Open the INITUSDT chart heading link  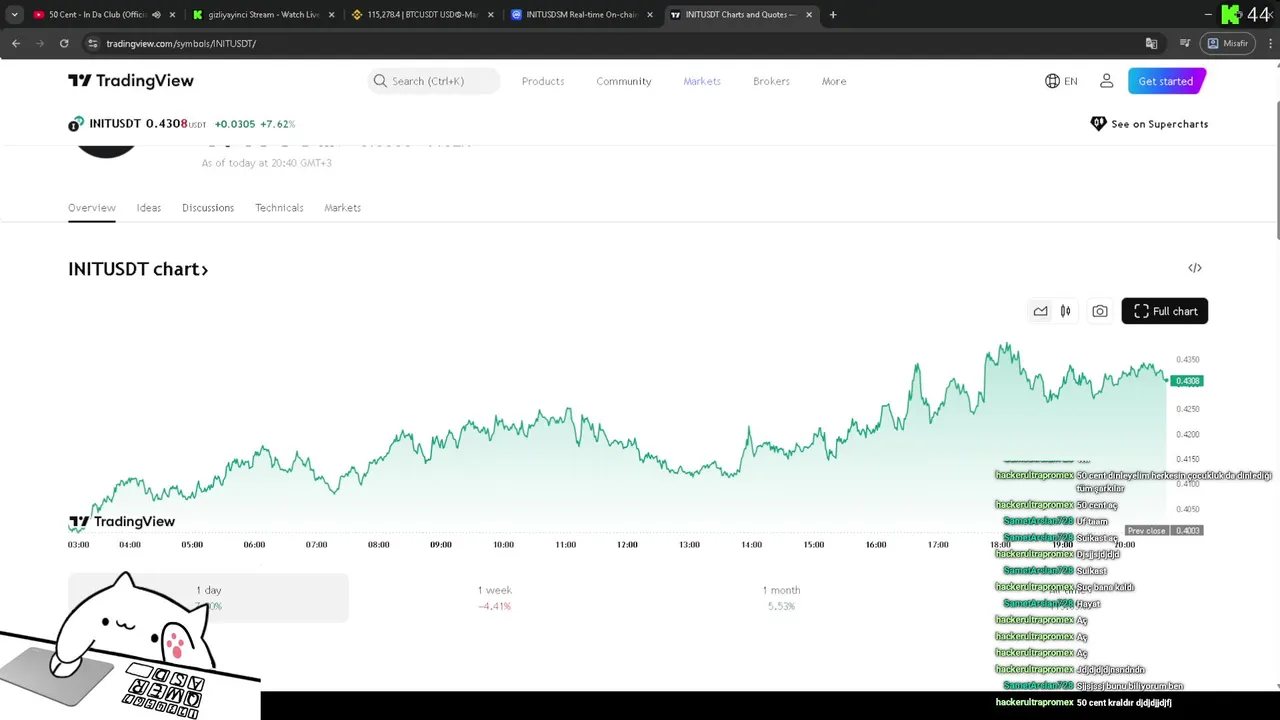[x=138, y=269]
